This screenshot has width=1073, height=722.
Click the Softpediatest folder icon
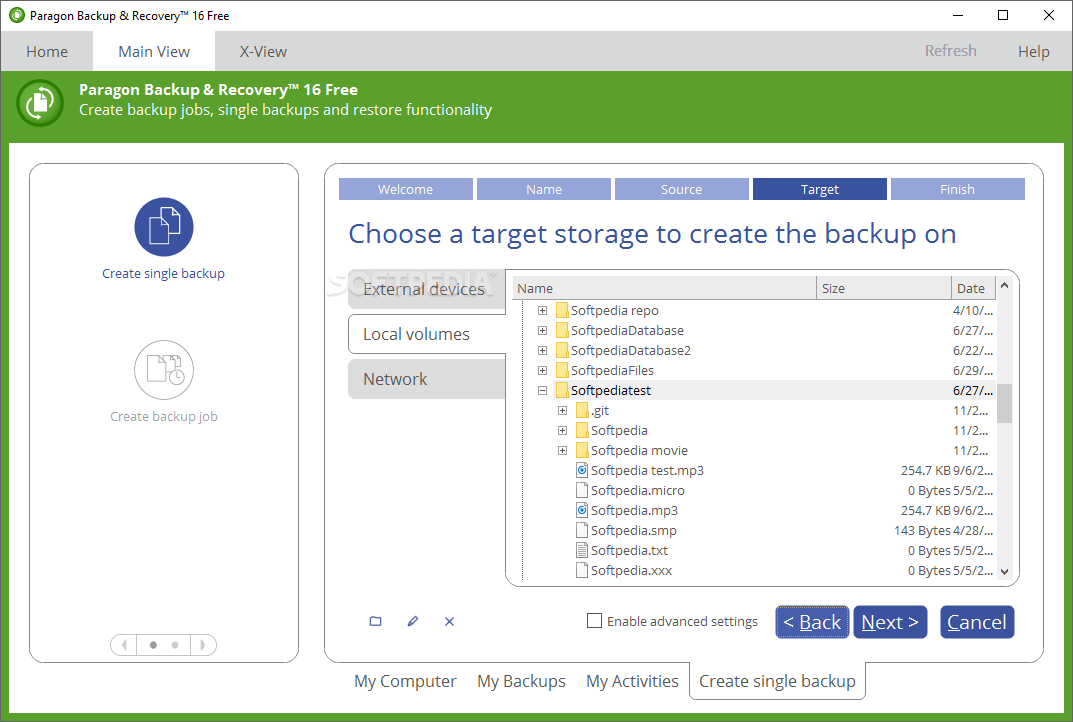pyautogui.click(x=562, y=390)
